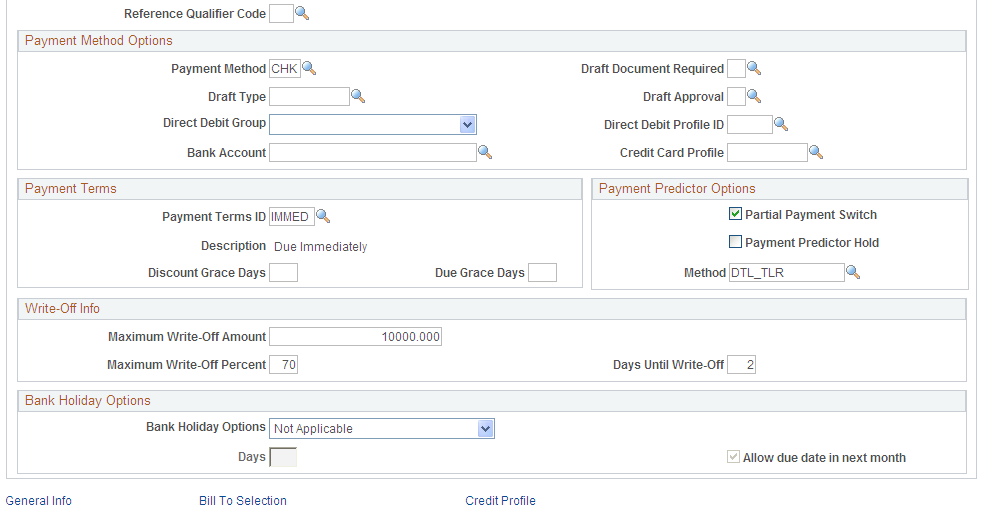Enable Payment Predictor Hold checkbox
This screenshot has width=983, height=511.
coord(735,241)
